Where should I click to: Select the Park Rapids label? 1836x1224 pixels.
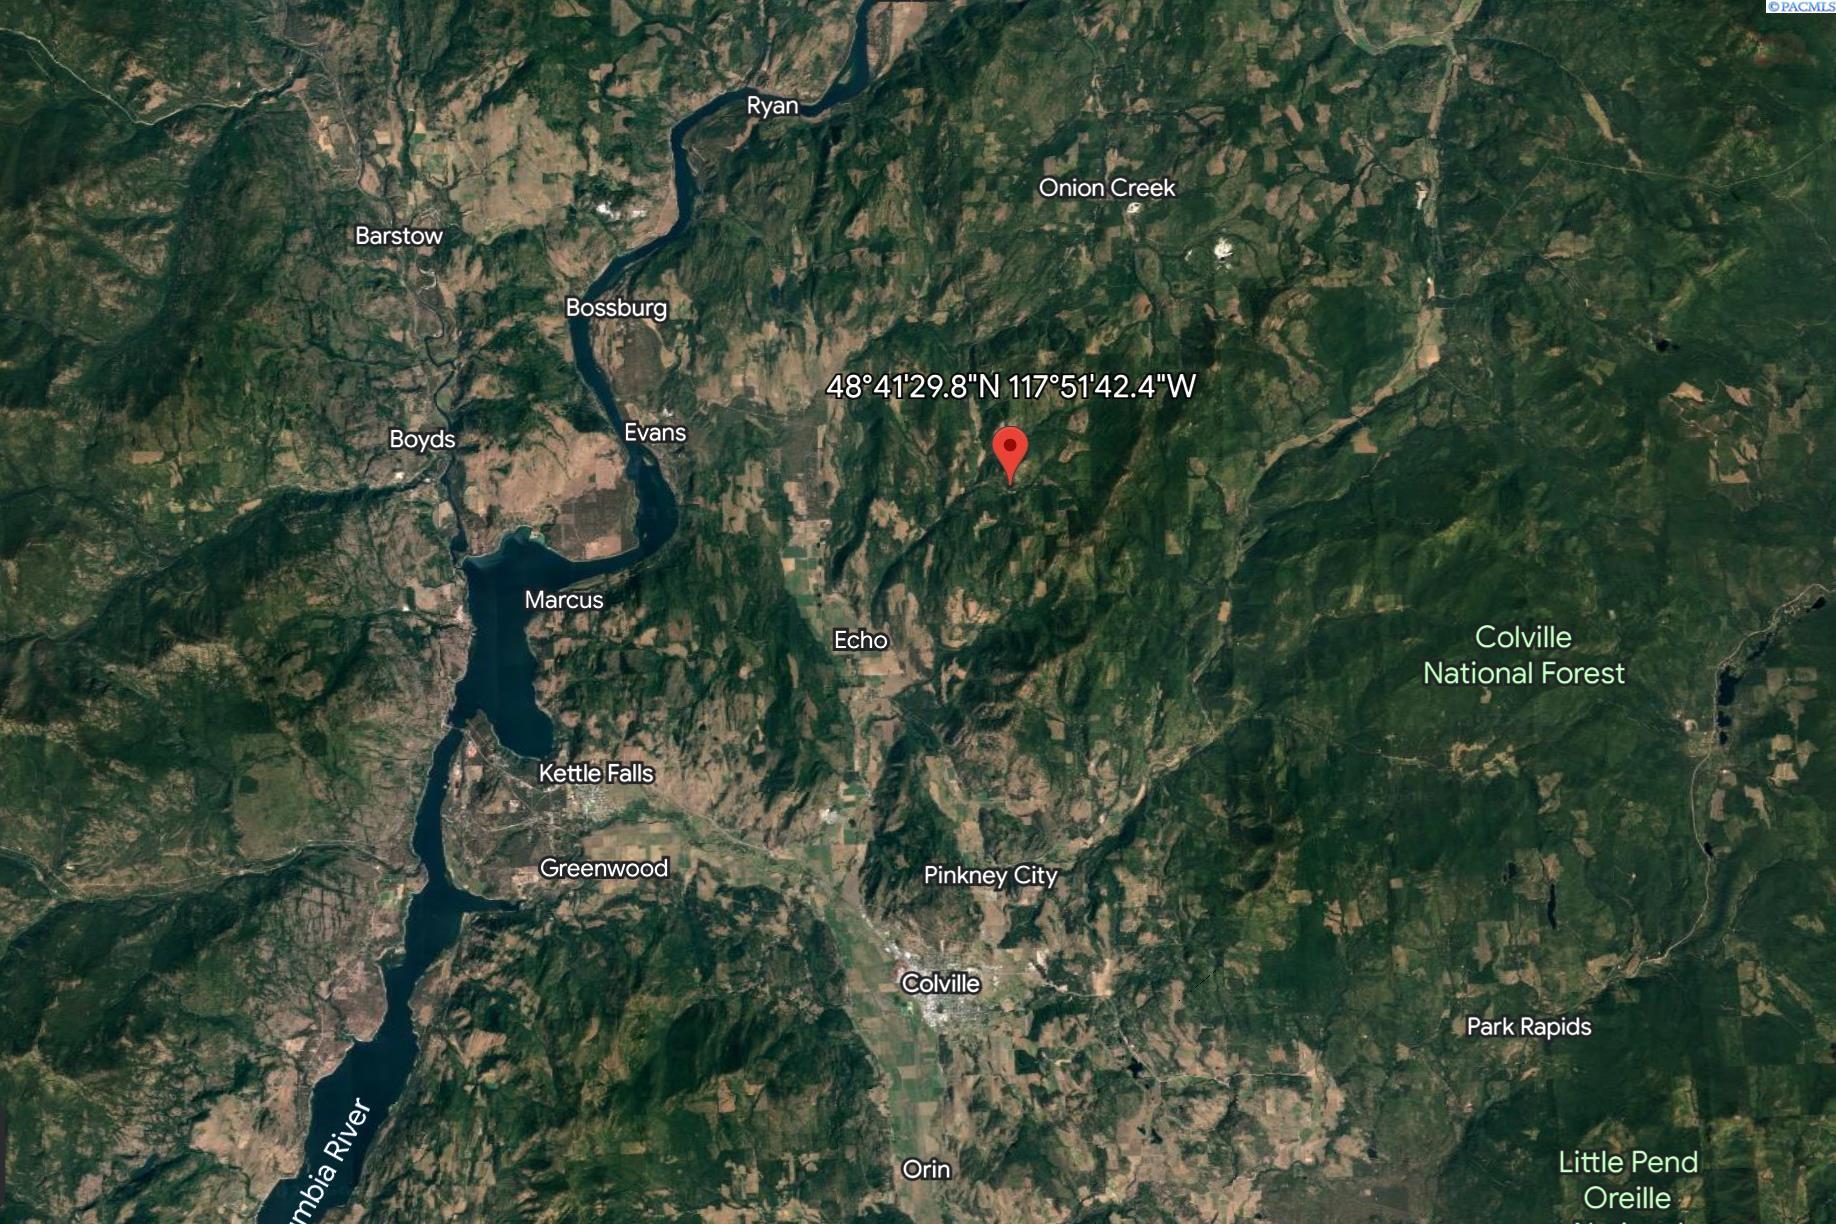[x=1529, y=1027]
